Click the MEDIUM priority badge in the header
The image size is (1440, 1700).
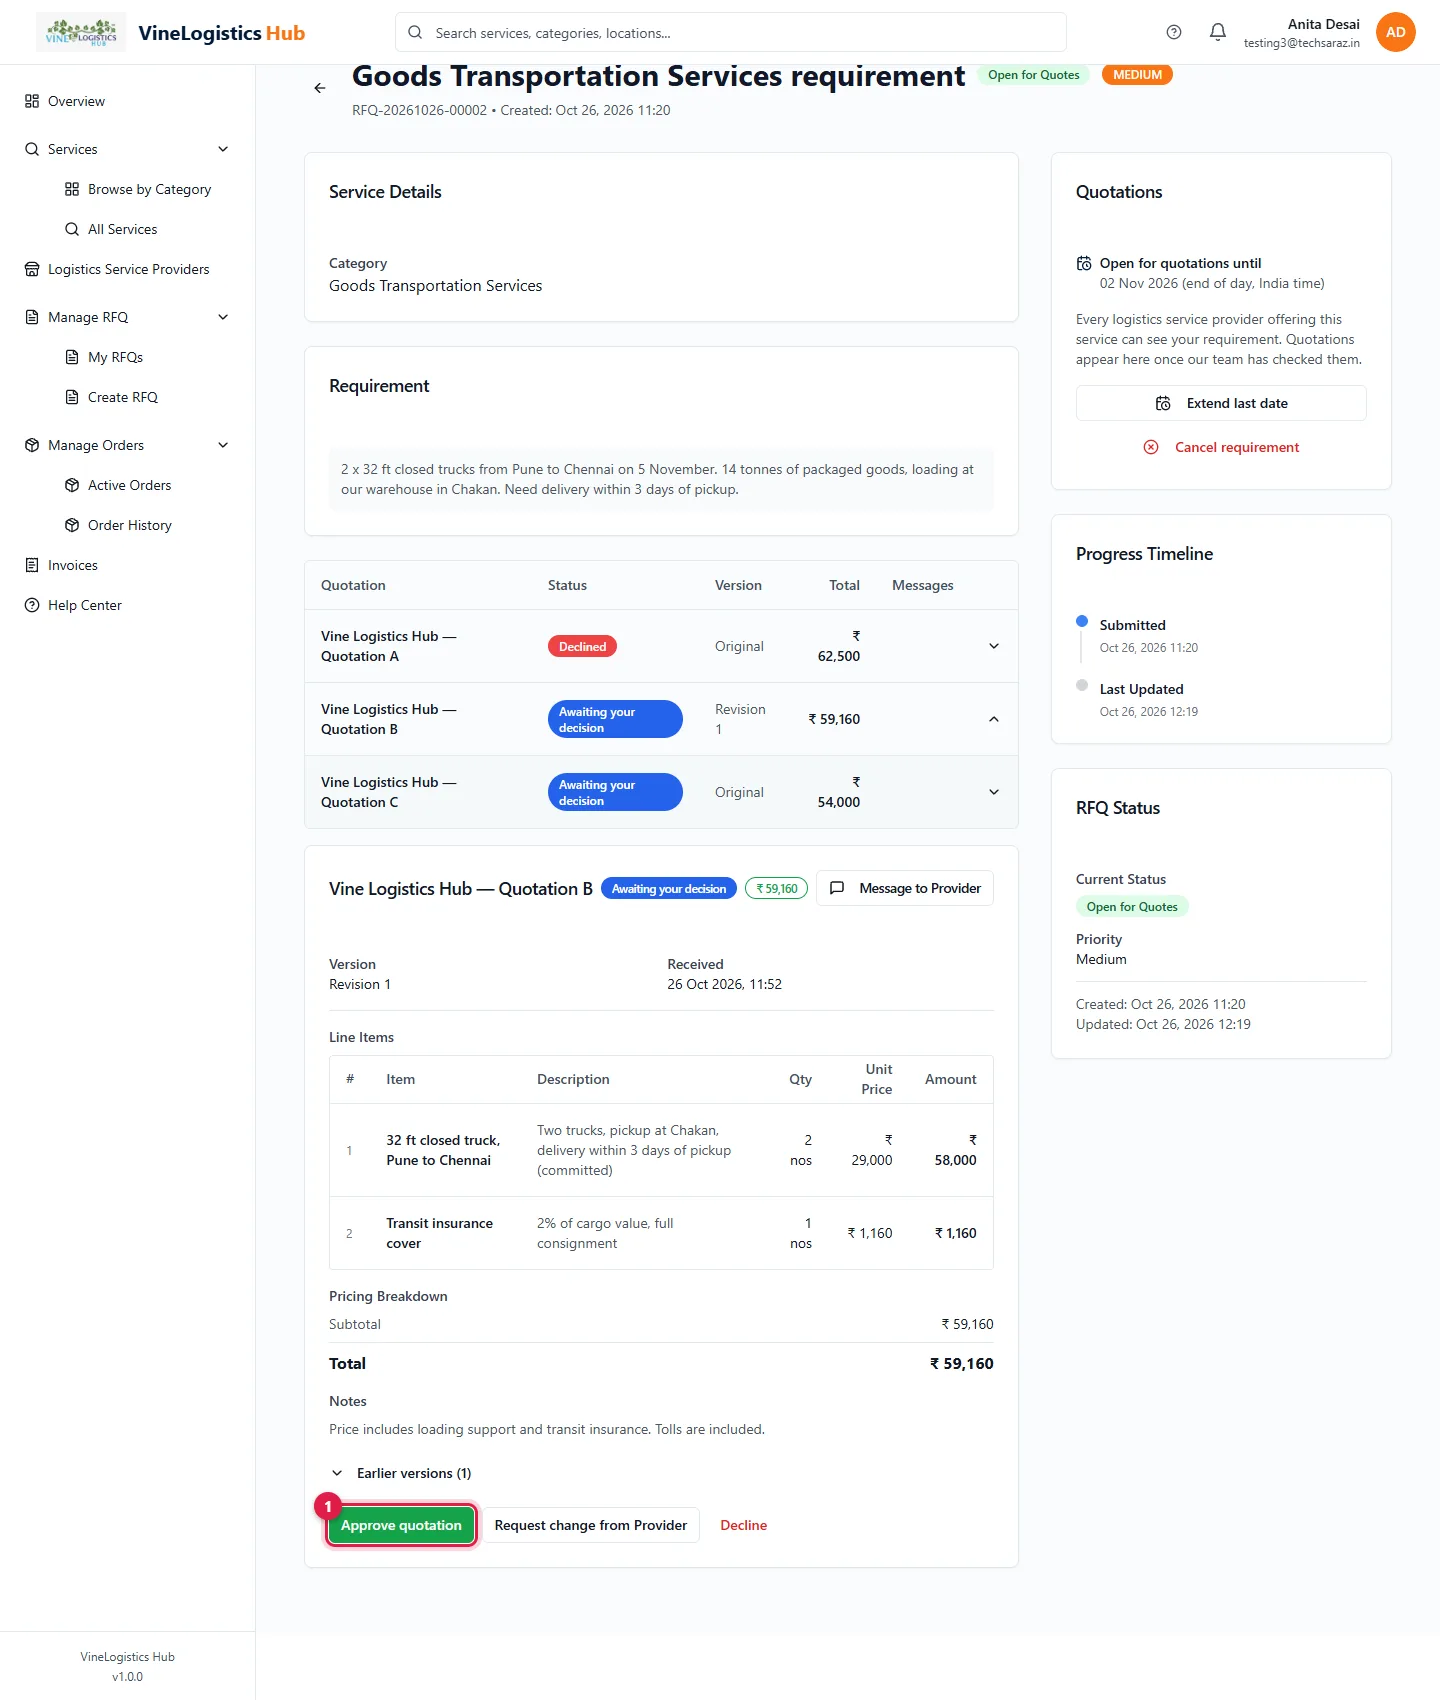pos(1138,75)
